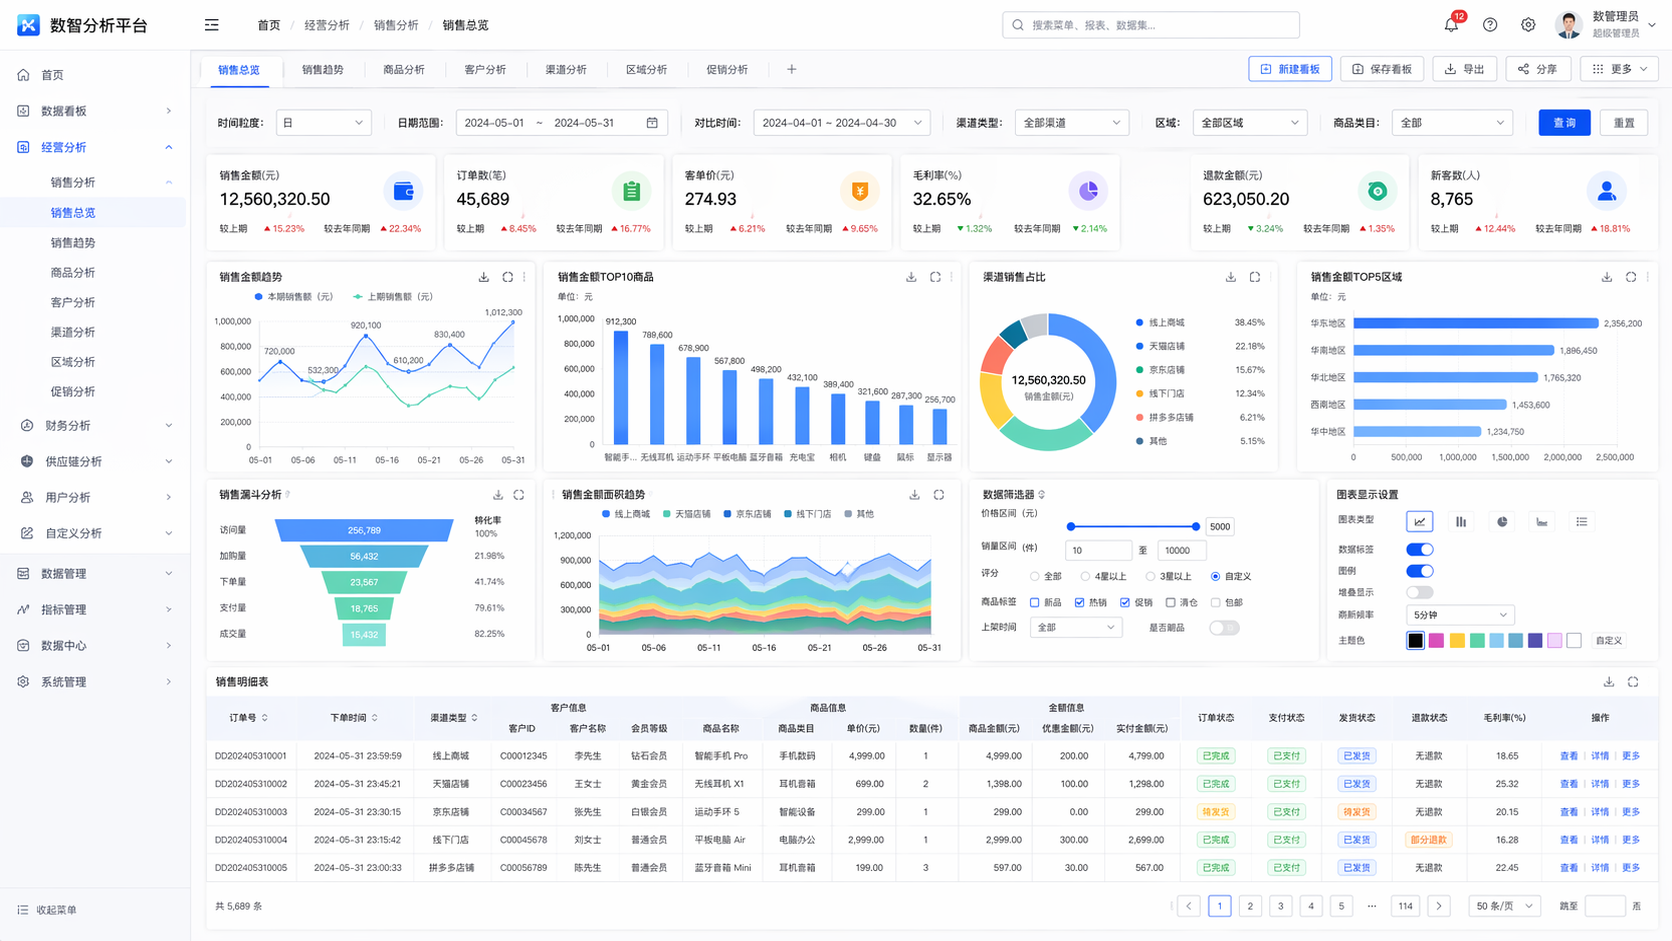Choose the yellow theme color swatch
This screenshot has height=941, width=1672.
(1457, 641)
